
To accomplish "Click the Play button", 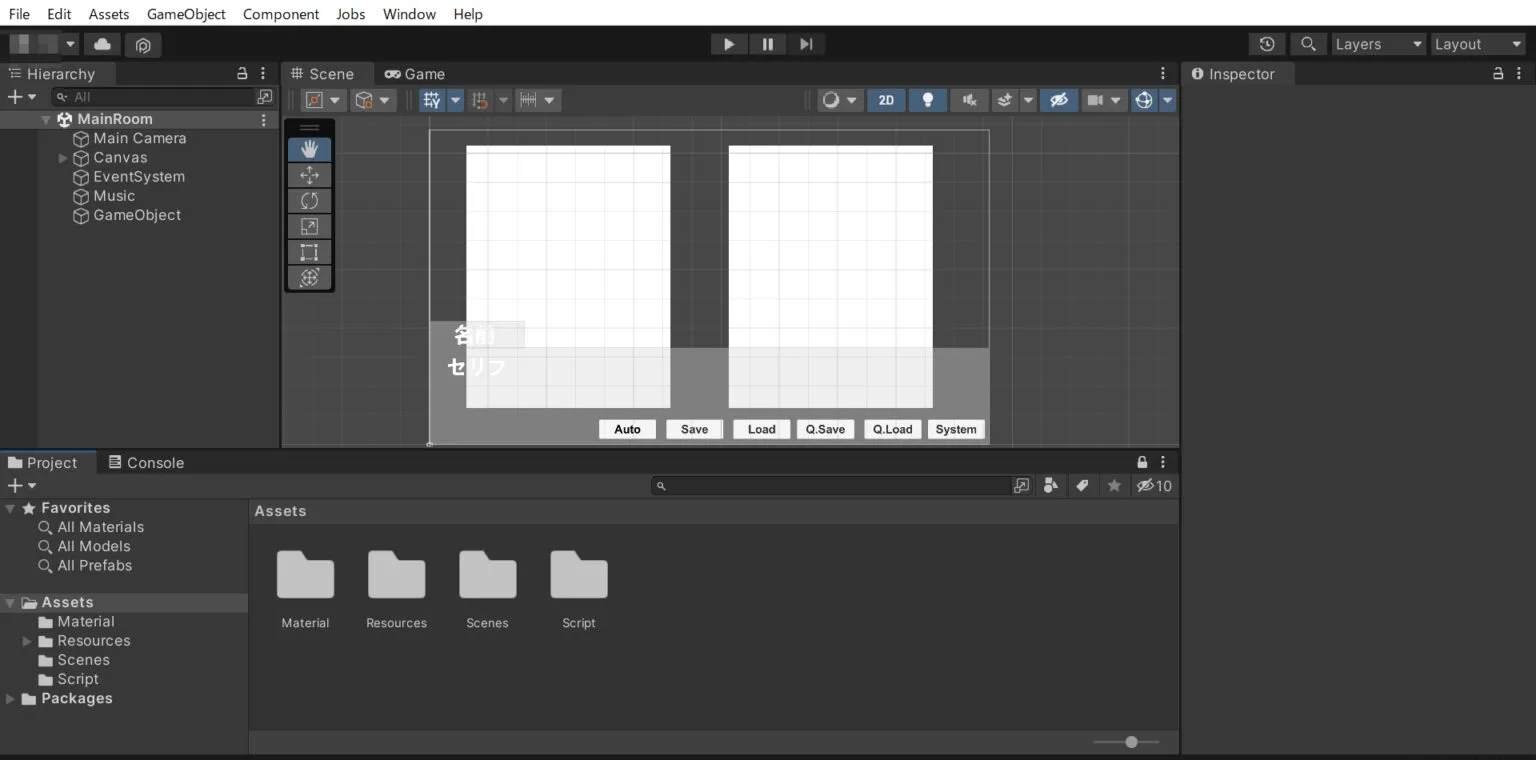I will pyautogui.click(x=729, y=44).
